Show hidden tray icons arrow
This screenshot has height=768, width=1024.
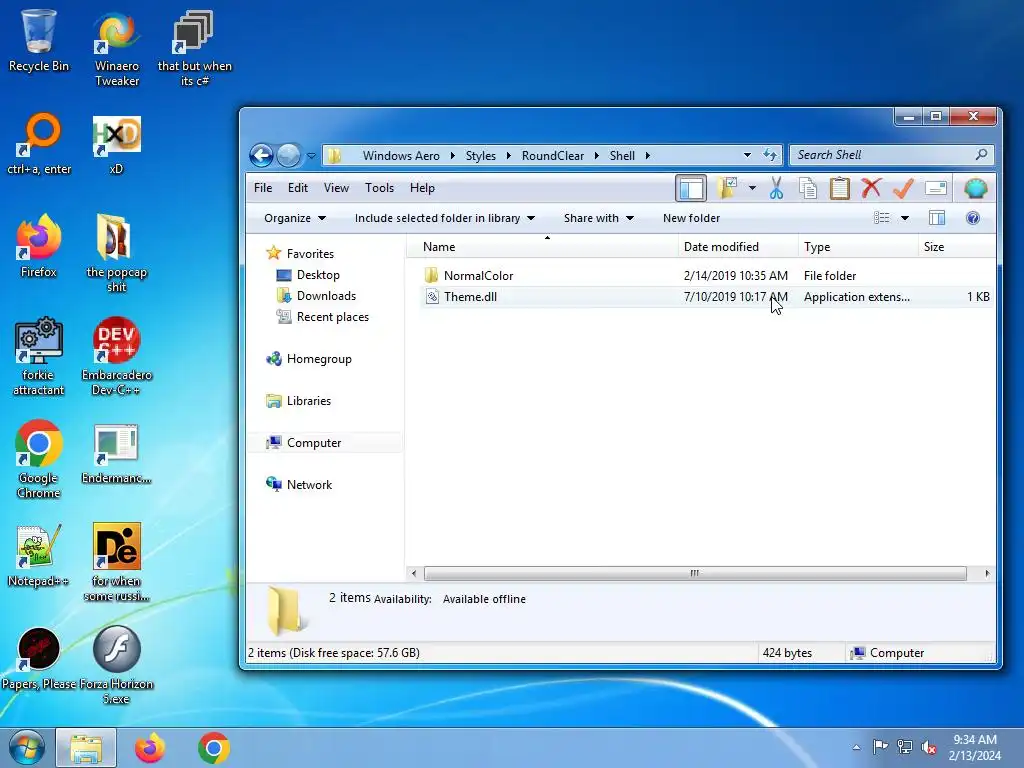(856, 747)
